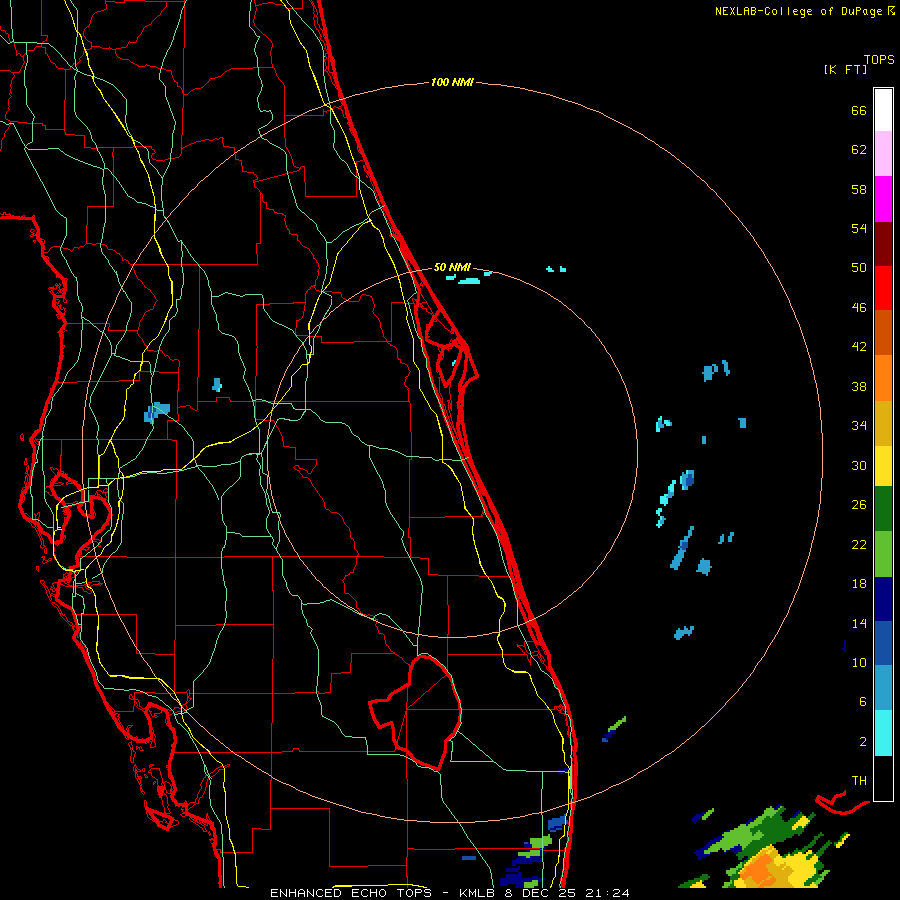Click the yellow band of the legend

883,466
